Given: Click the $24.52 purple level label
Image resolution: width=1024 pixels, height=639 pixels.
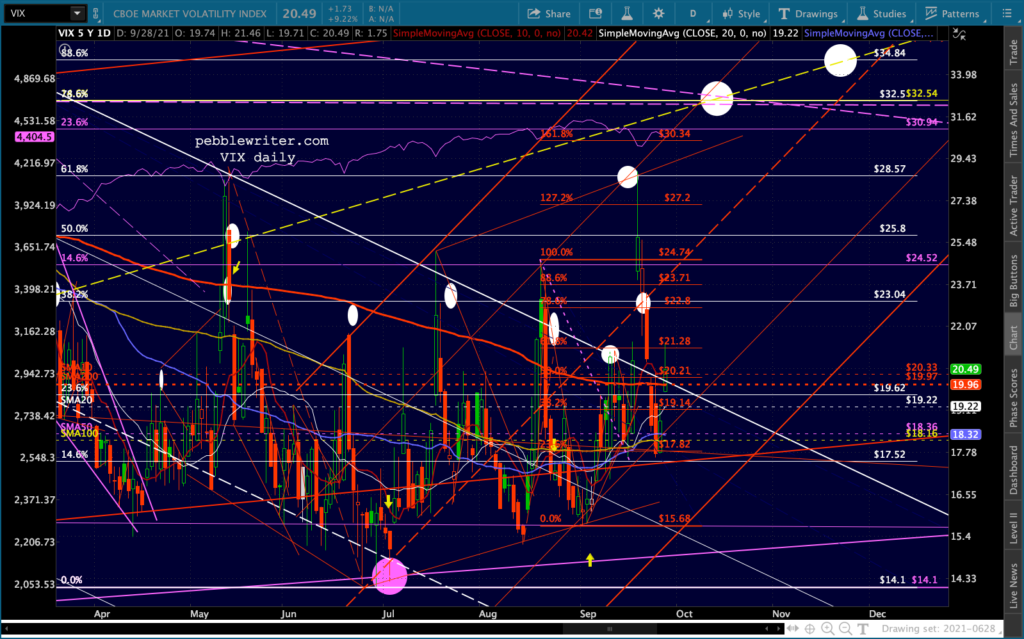Looking at the screenshot, I should 921,258.
